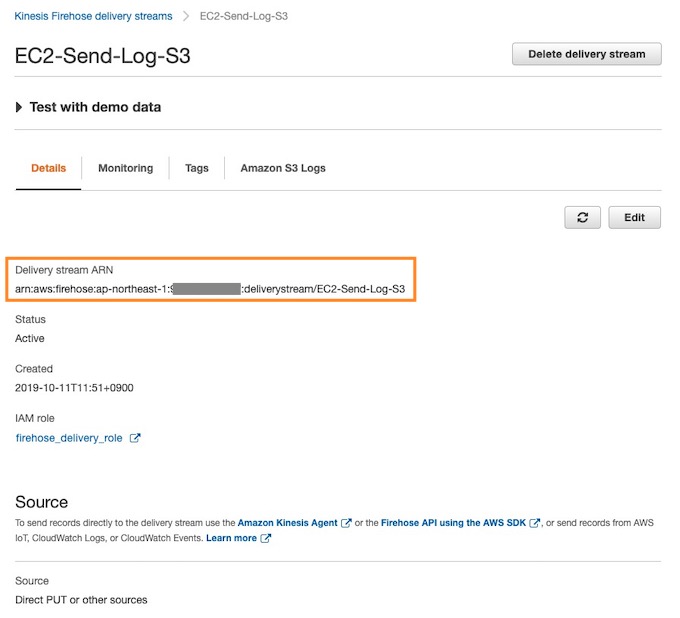
Task: Click external link icon beside firehose_delivery_role
Action: click(x=135, y=438)
